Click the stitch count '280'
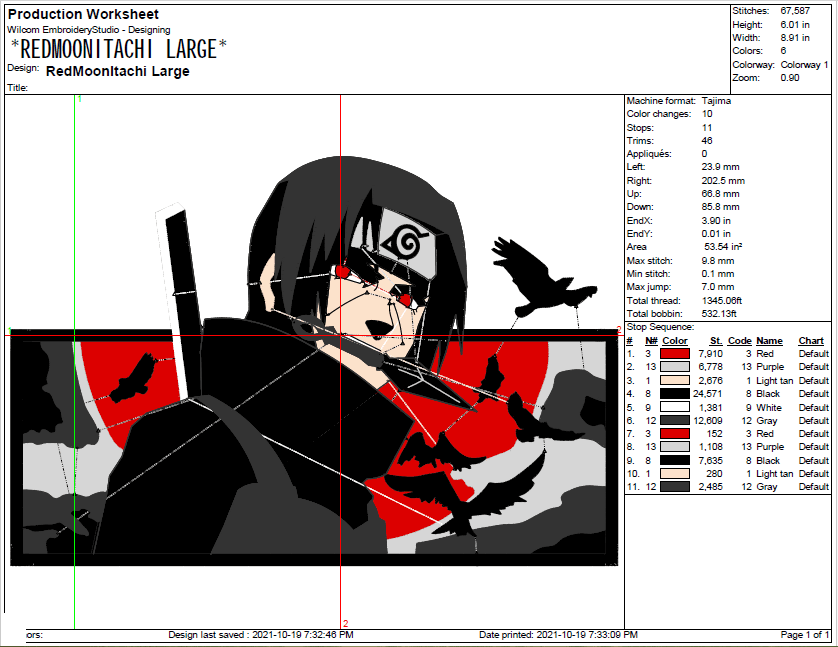 [715, 474]
